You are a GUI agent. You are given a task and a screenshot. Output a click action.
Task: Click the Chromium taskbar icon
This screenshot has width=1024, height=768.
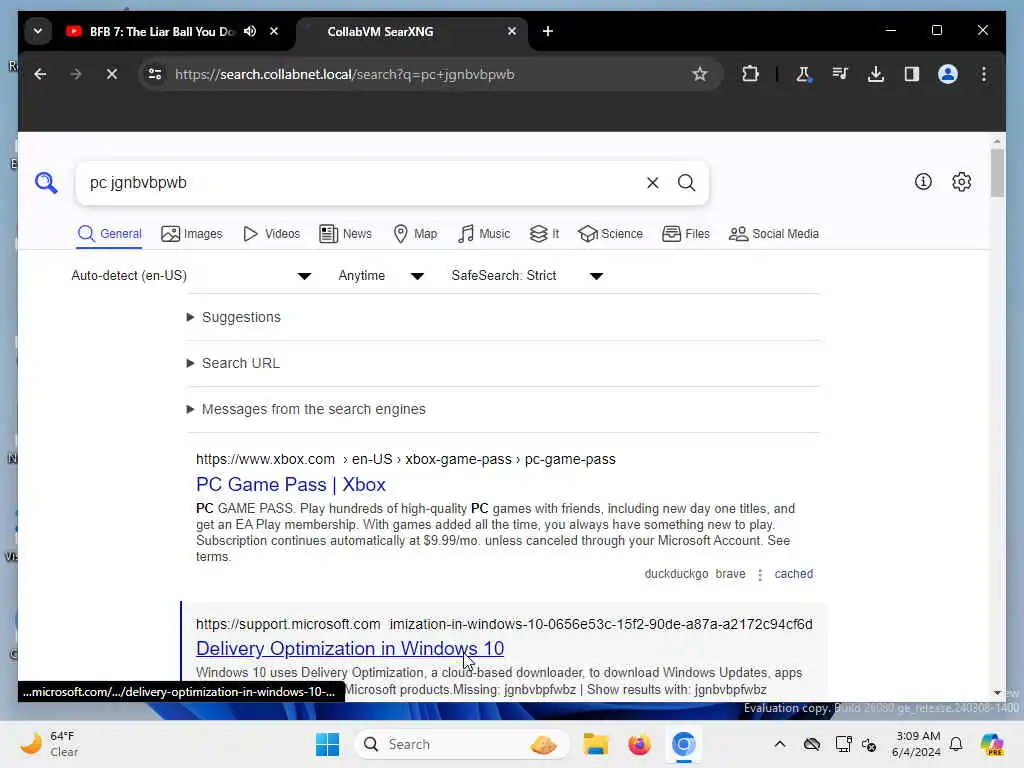tap(683, 744)
